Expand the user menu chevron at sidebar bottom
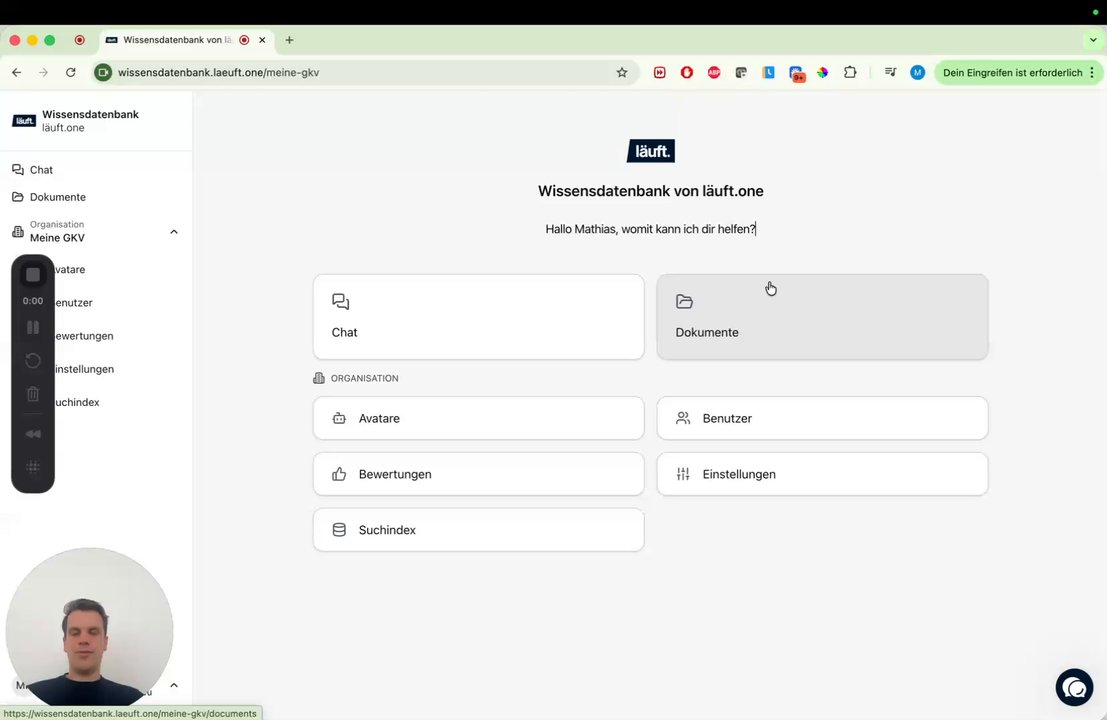Screen dimensions: 1107x720 pyautogui.click(x=174, y=685)
